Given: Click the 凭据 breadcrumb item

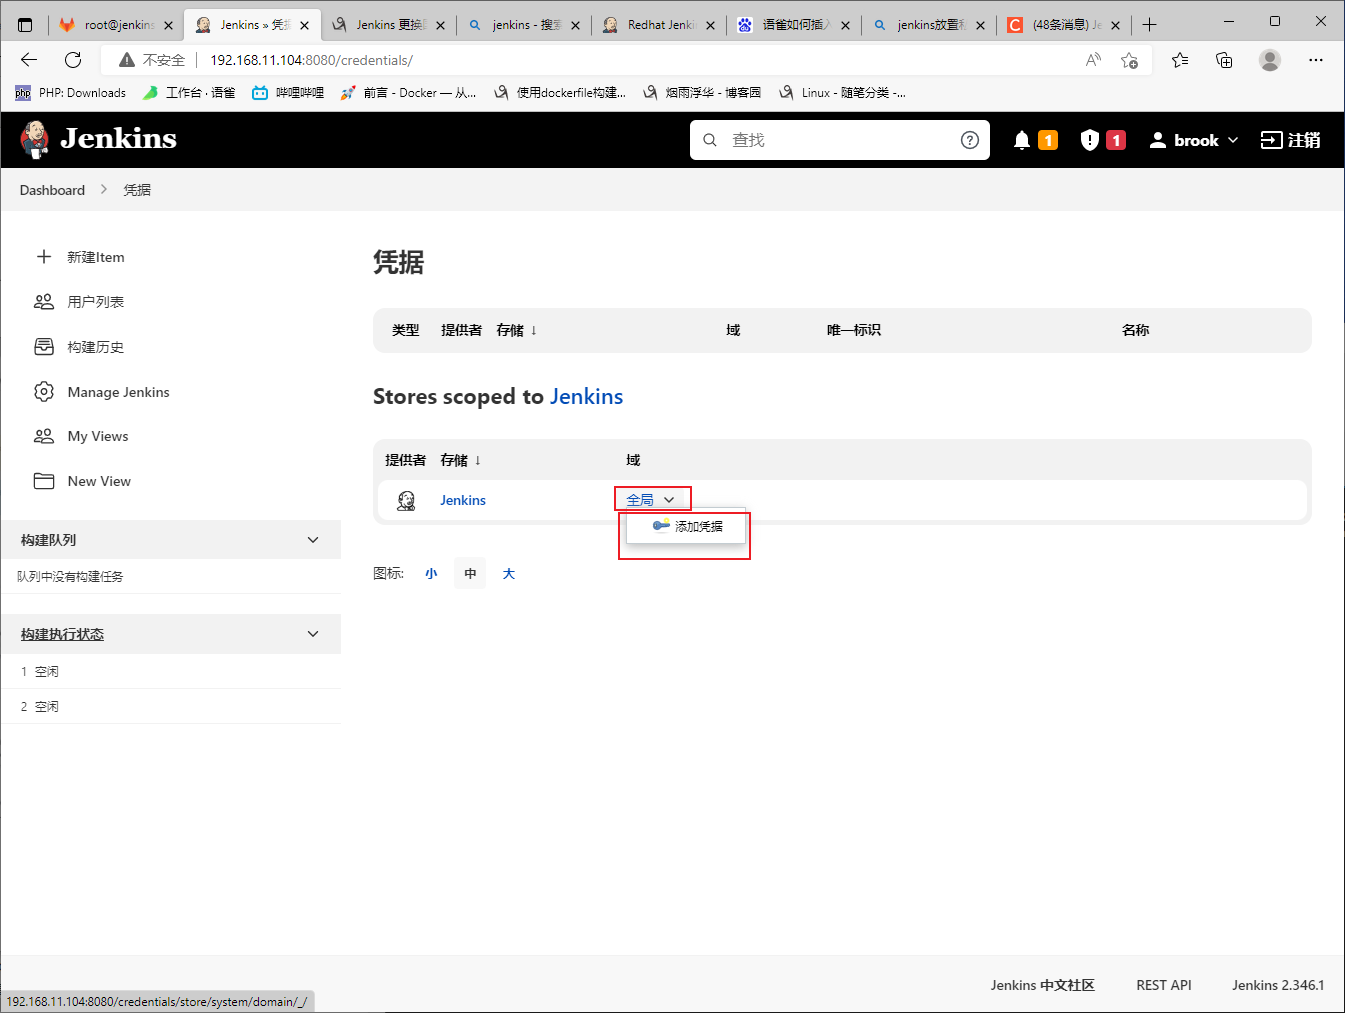Looking at the screenshot, I should click(137, 190).
